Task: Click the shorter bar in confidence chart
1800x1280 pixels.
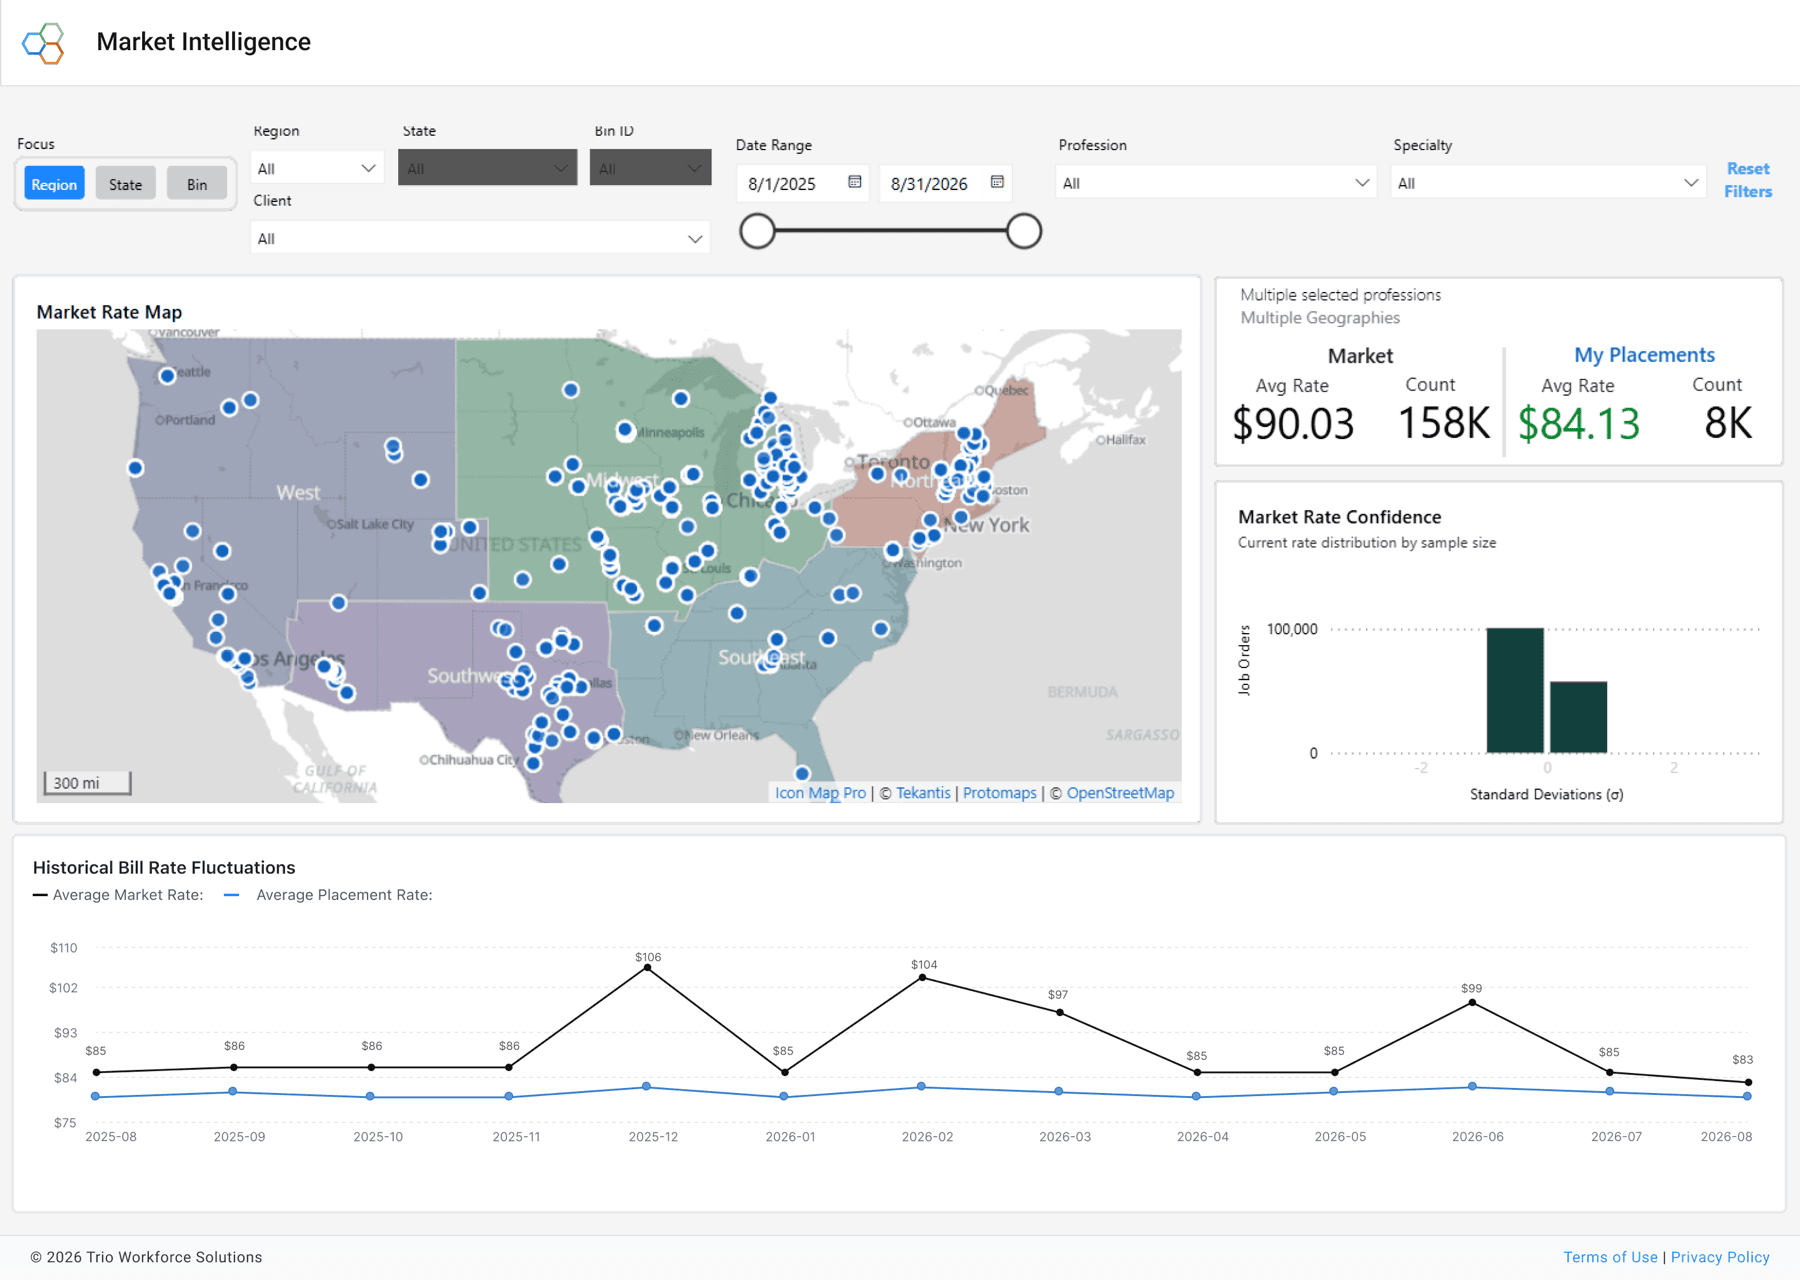Action: [1579, 717]
